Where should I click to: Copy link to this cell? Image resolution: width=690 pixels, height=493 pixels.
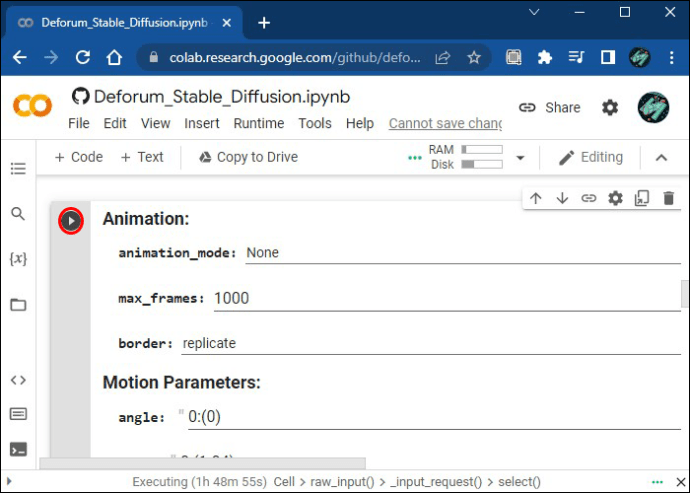[x=588, y=198]
